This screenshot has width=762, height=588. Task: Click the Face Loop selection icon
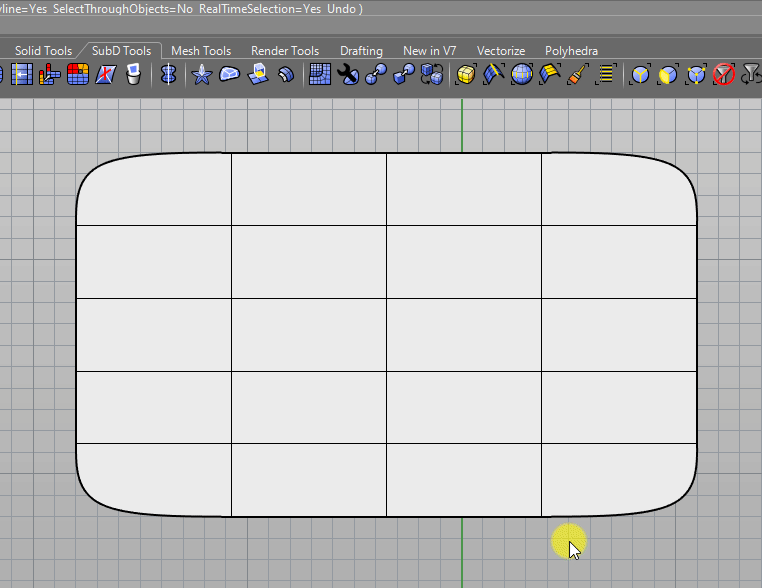pos(550,74)
